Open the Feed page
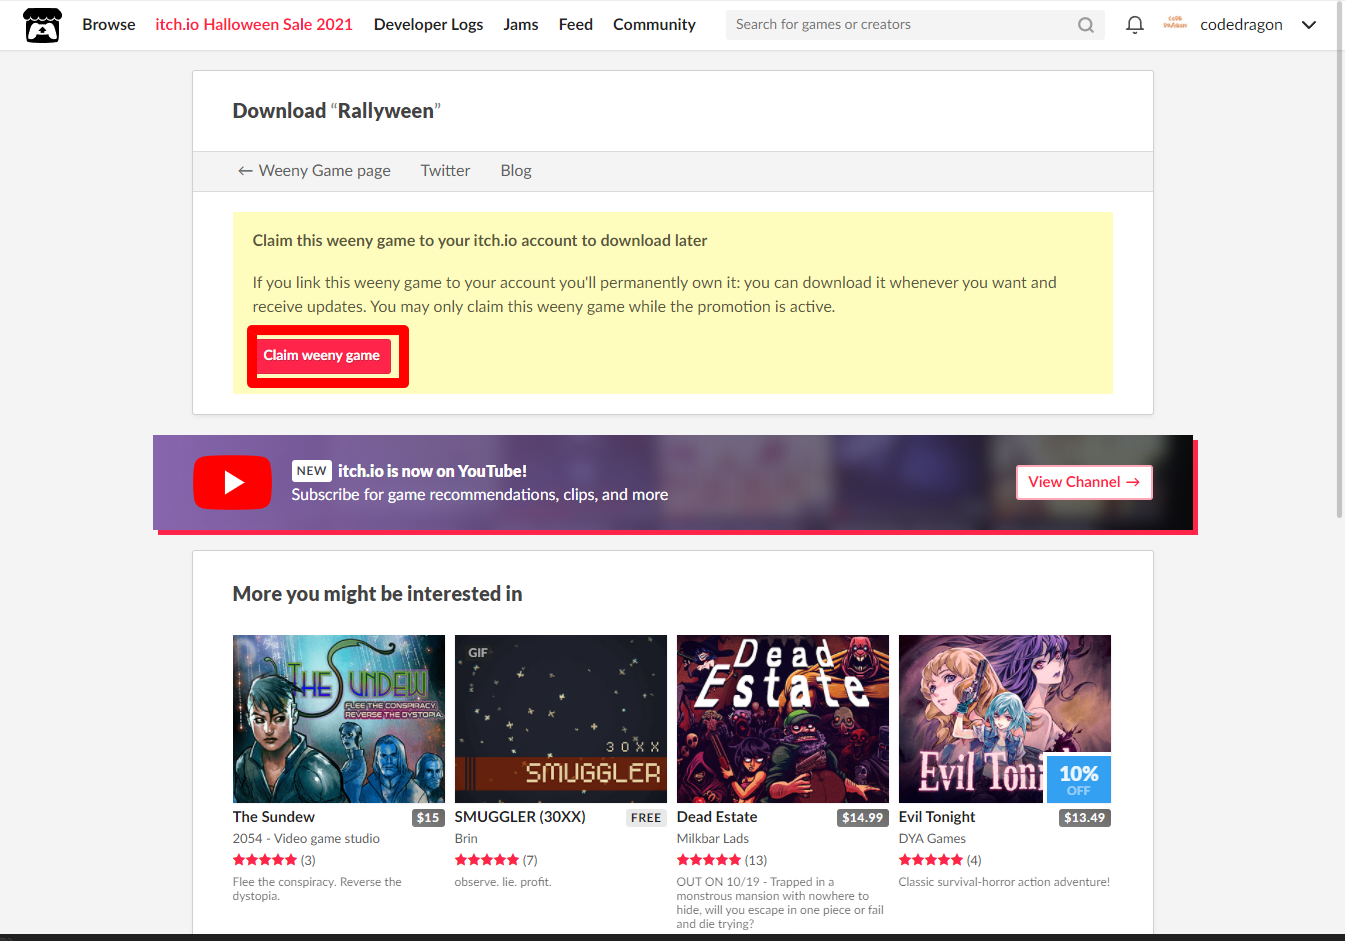 576,25
